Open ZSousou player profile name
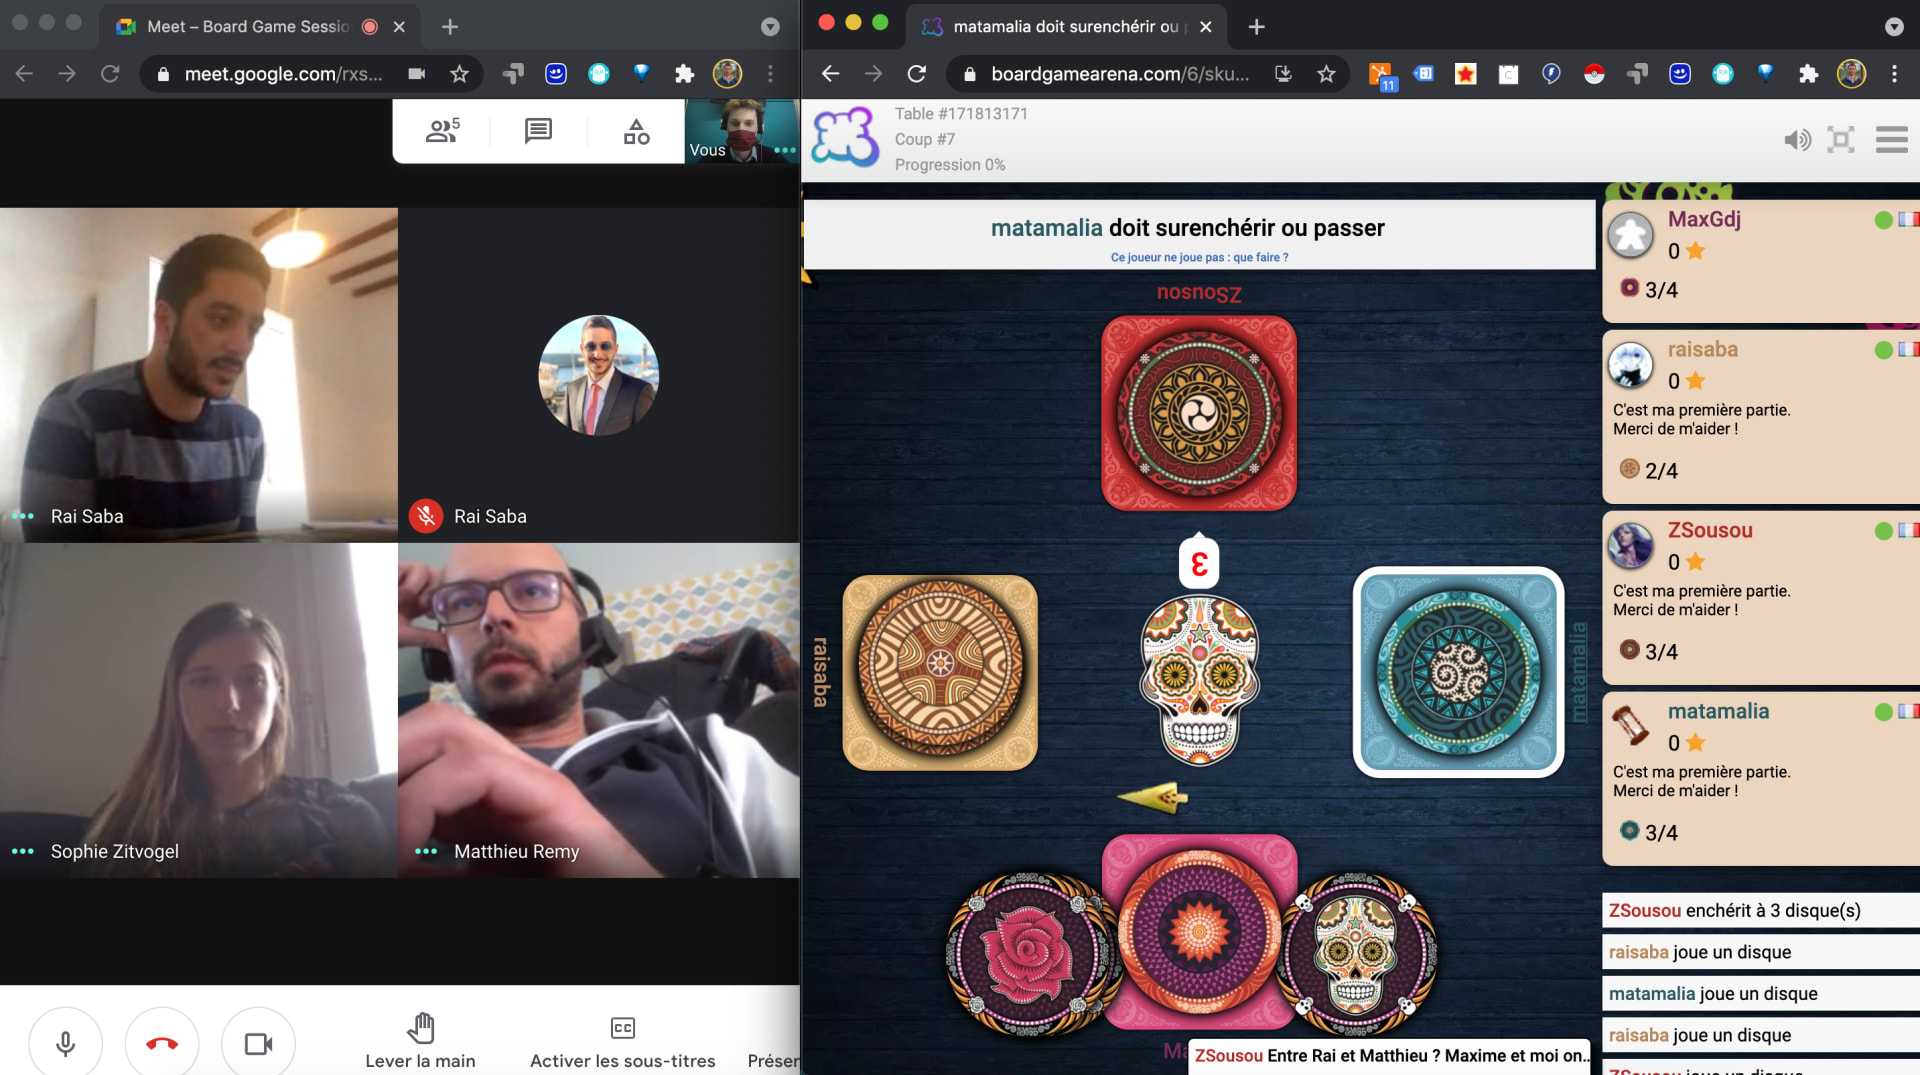This screenshot has width=1920, height=1075. click(x=1710, y=530)
